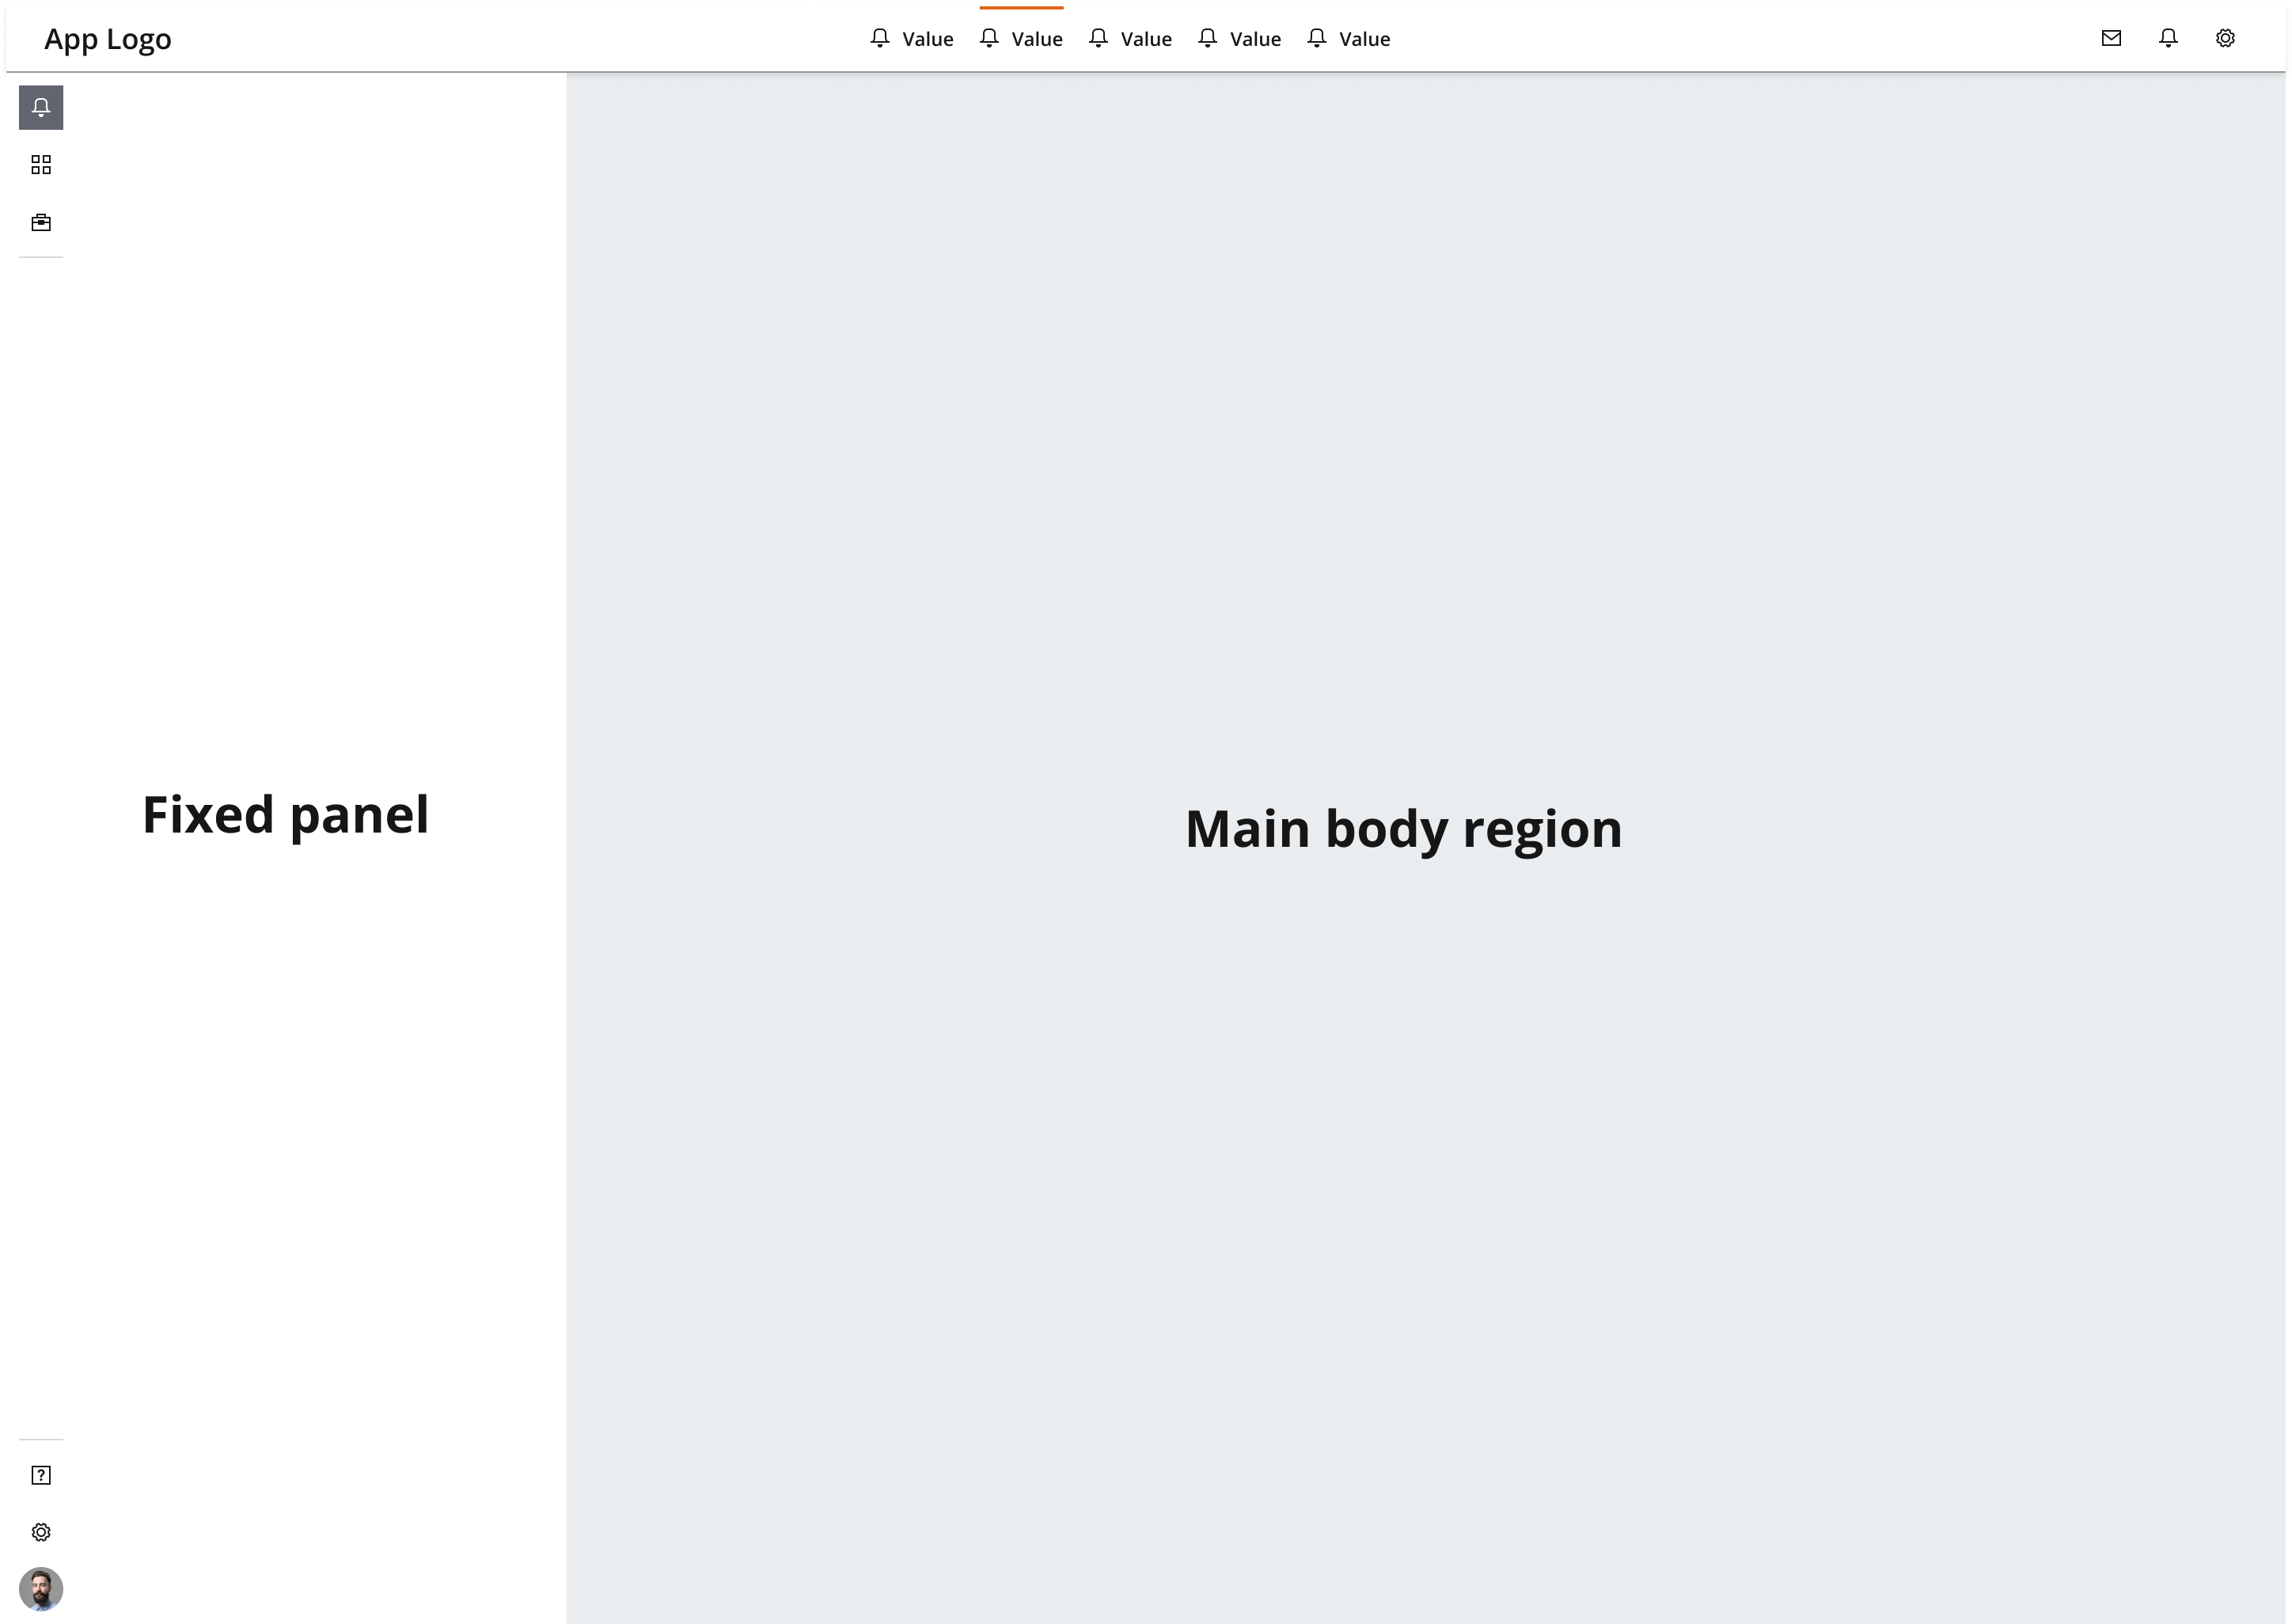This screenshot has height=1624, width=2292.
Task: Select the grid/dashboard icon in sidebar
Action: pos(40,164)
